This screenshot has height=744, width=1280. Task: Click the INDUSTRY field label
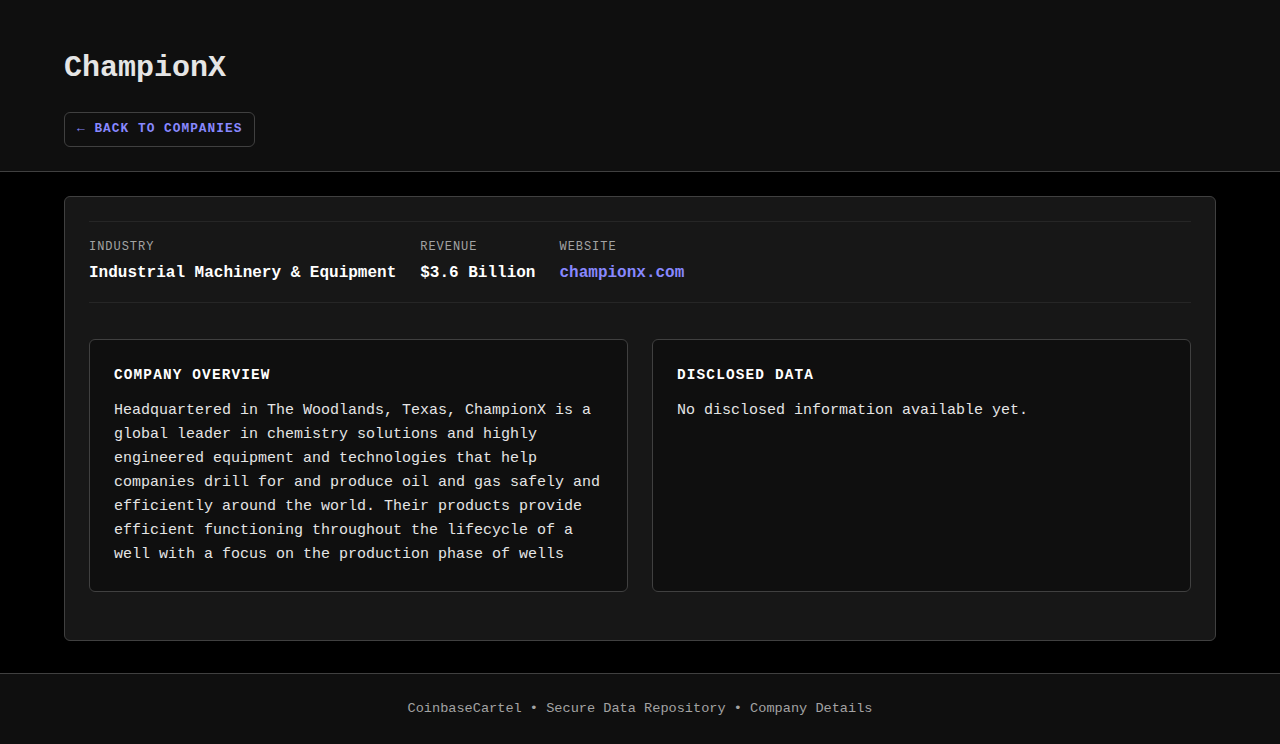coord(121,246)
